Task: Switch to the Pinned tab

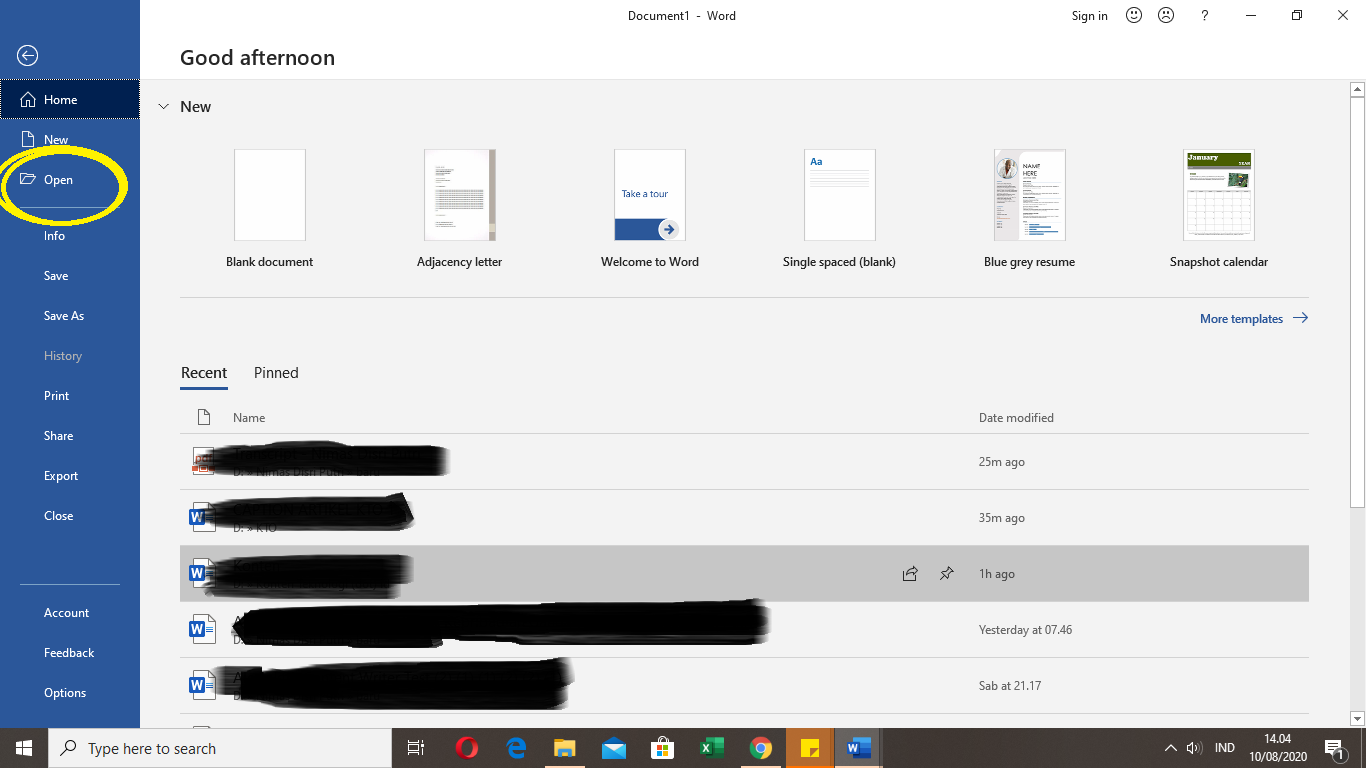Action: [x=276, y=373]
